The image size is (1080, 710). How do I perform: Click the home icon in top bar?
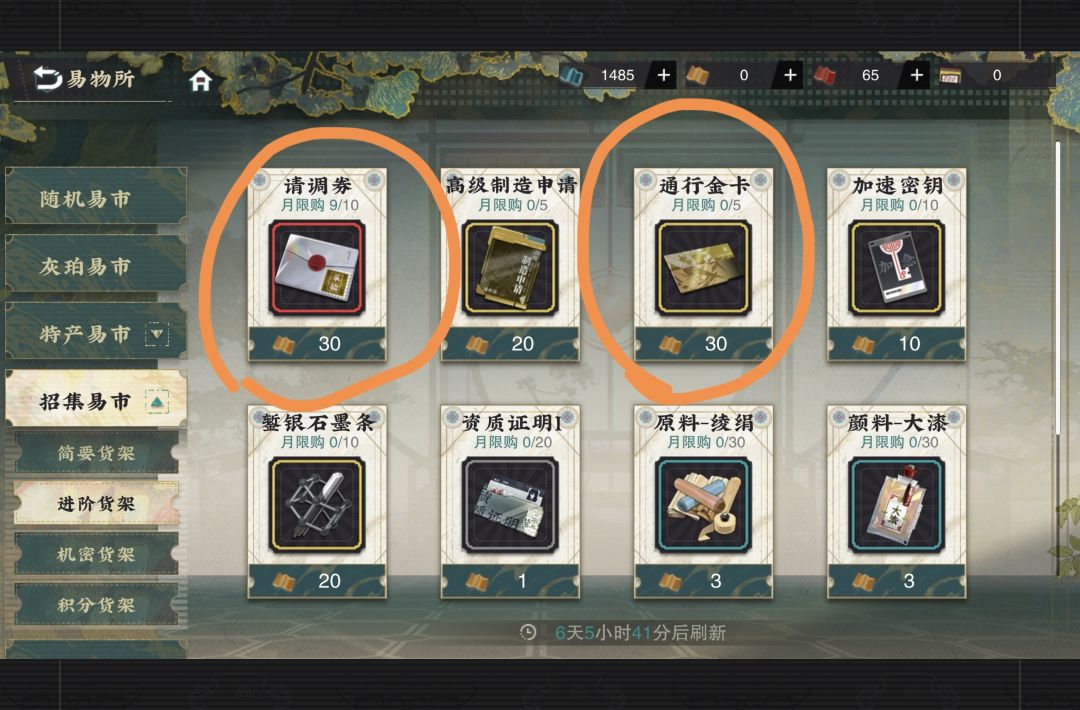(200, 81)
